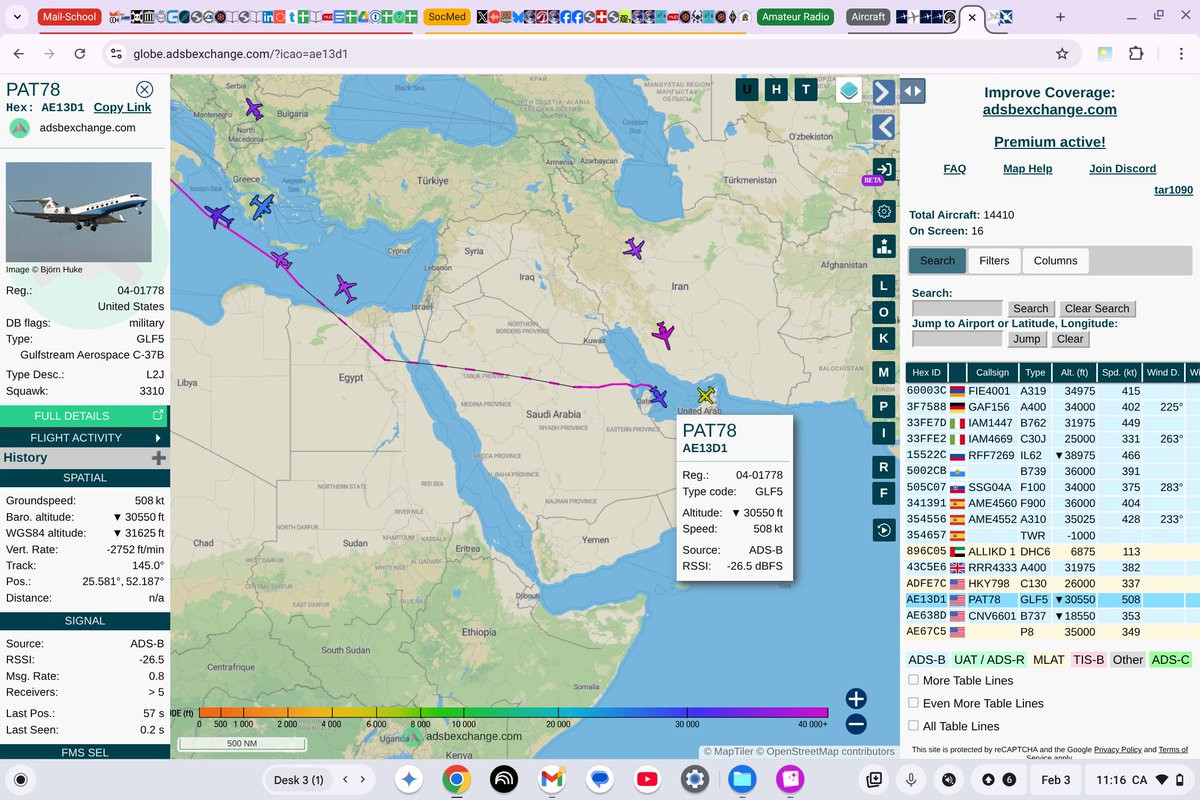Expand the Aircraft tab group
The width and height of the screenshot is (1200, 800).
868,17
